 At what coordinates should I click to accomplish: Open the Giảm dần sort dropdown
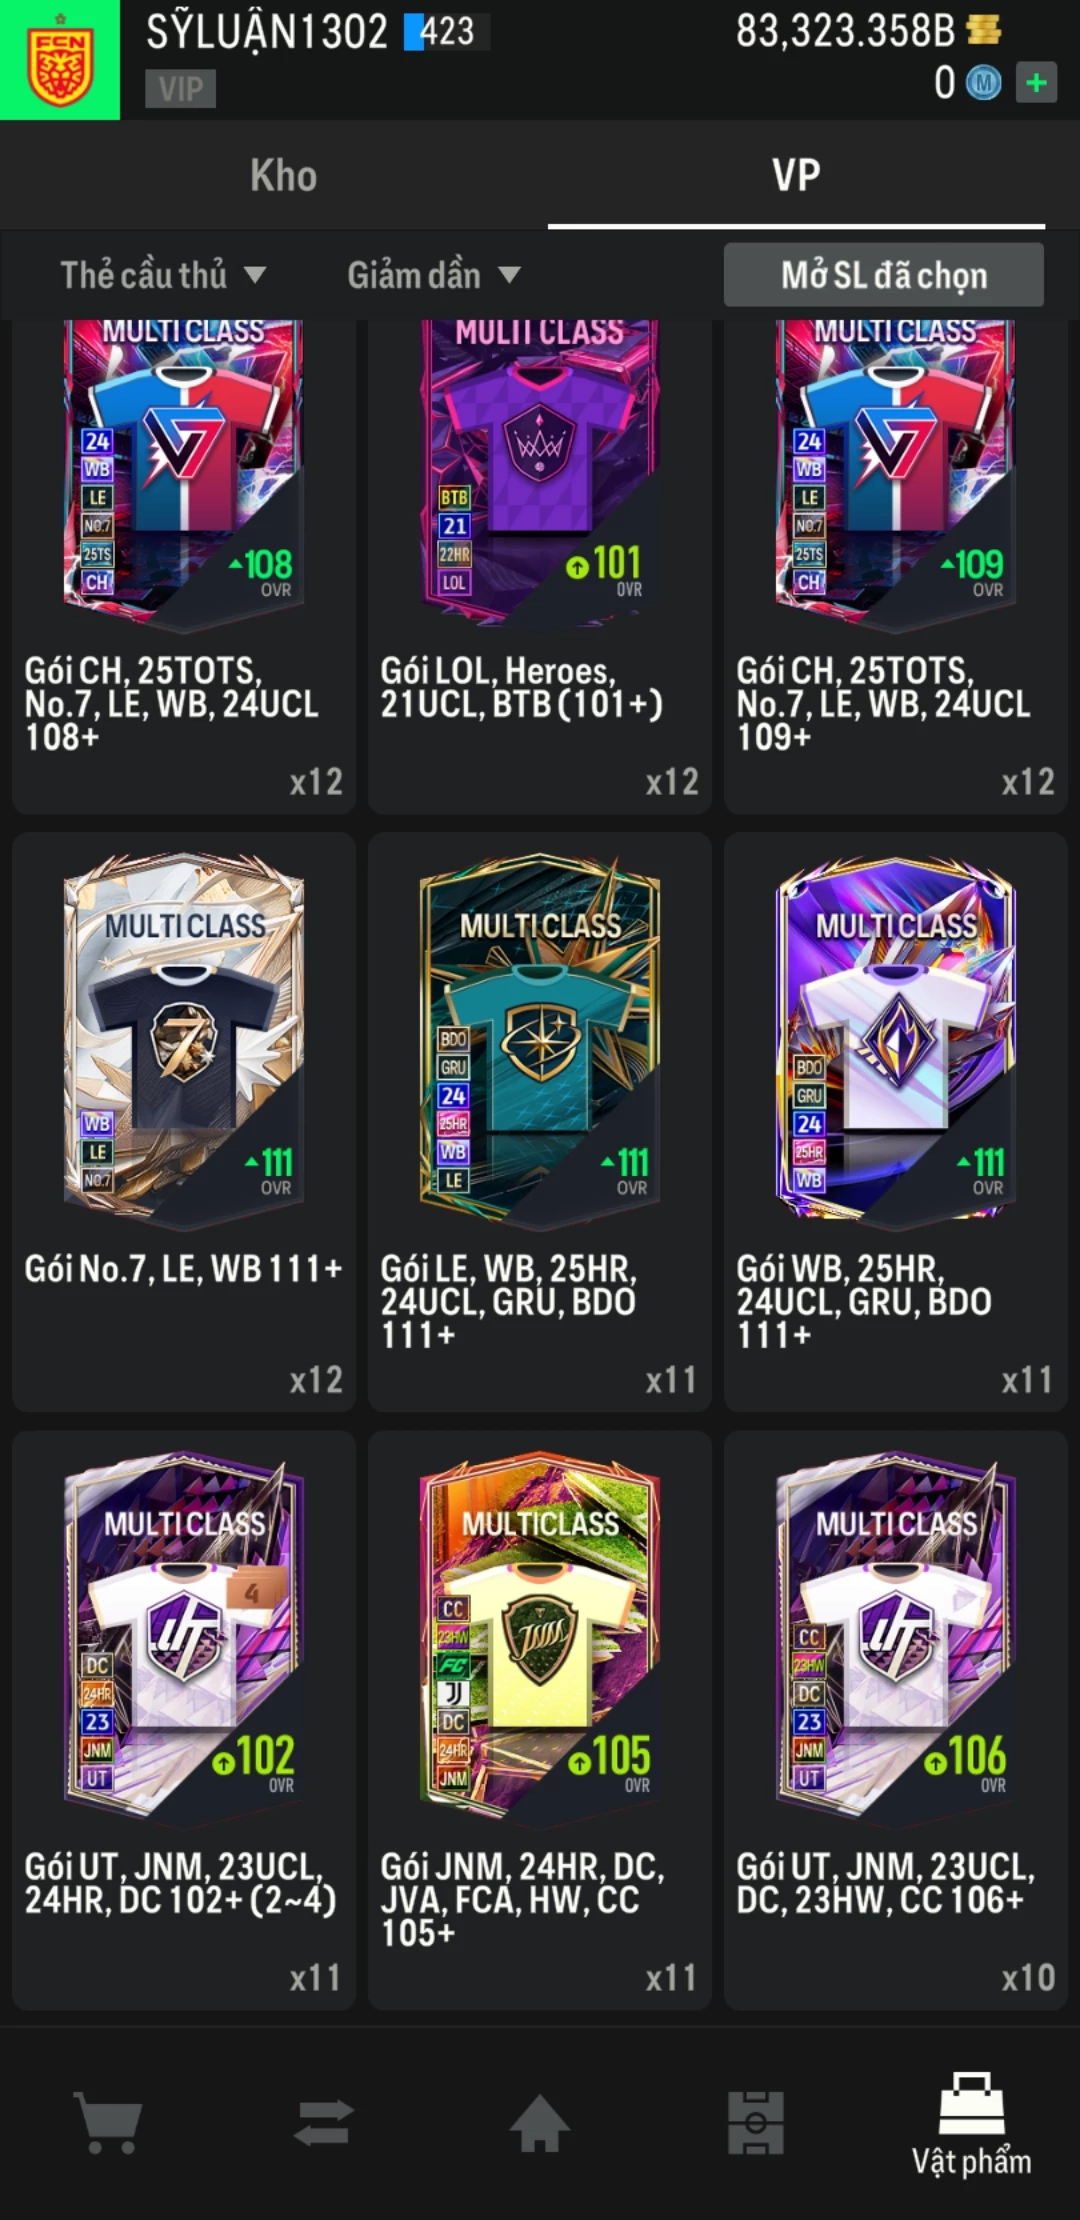433,275
